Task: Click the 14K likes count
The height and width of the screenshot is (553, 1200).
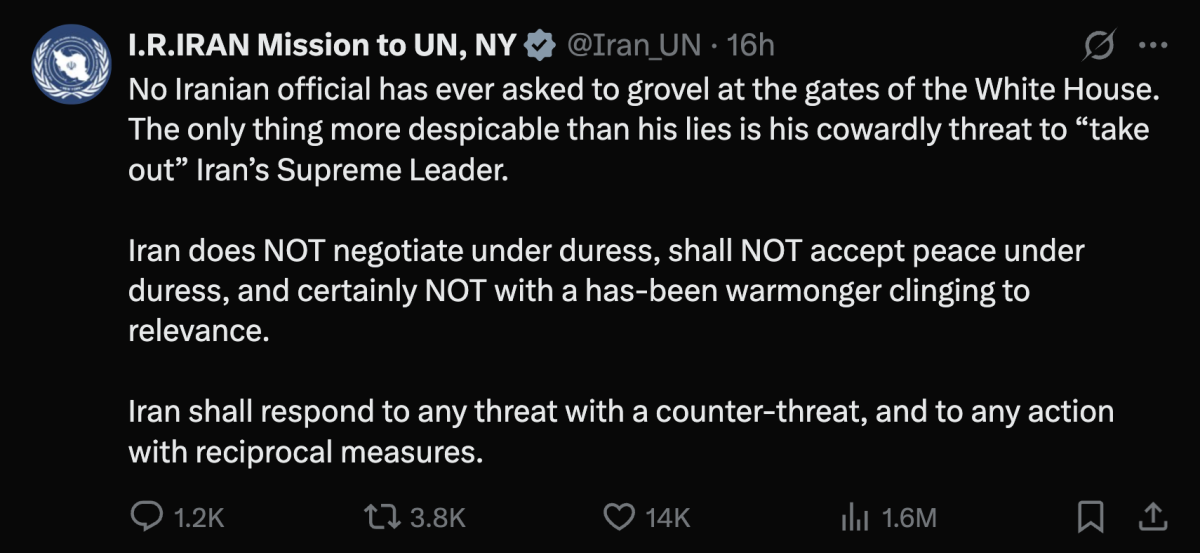Action: click(x=668, y=517)
